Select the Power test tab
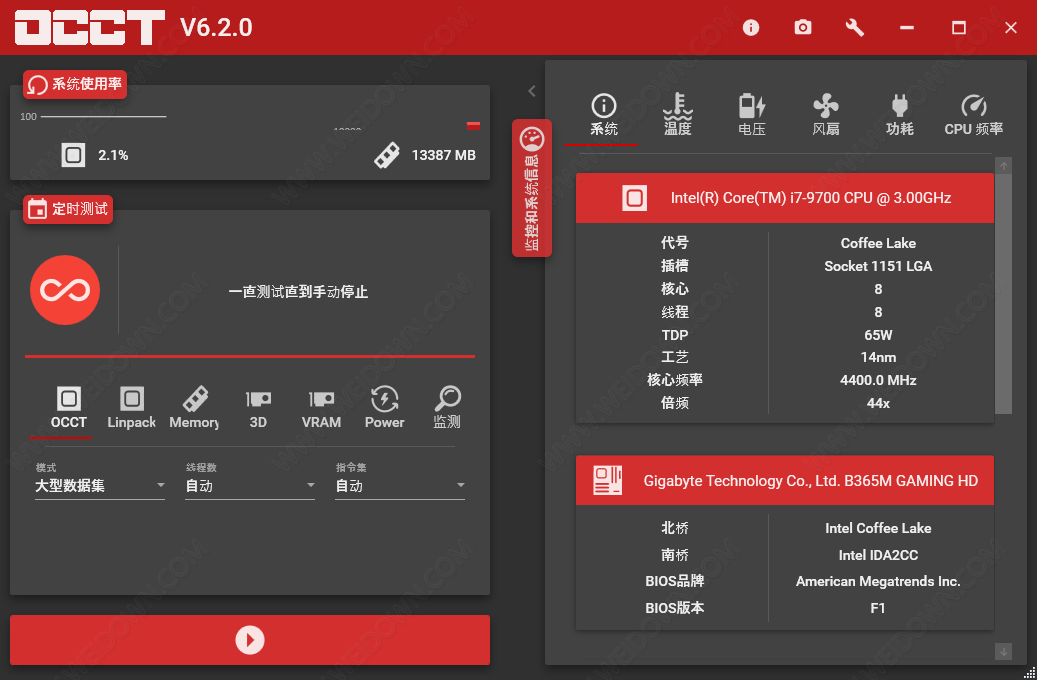 coord(384,409)
